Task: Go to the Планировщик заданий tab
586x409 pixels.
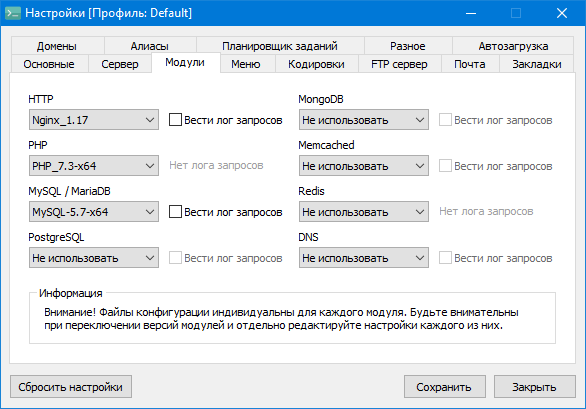Action: (x=280, y=46)
